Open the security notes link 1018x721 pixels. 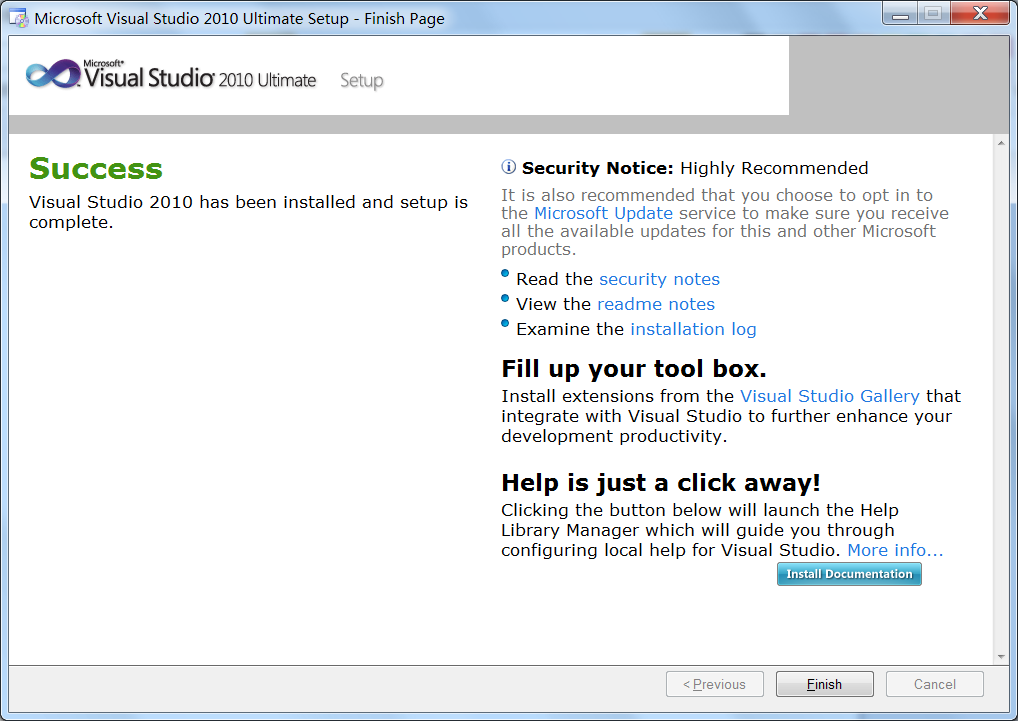659,279
